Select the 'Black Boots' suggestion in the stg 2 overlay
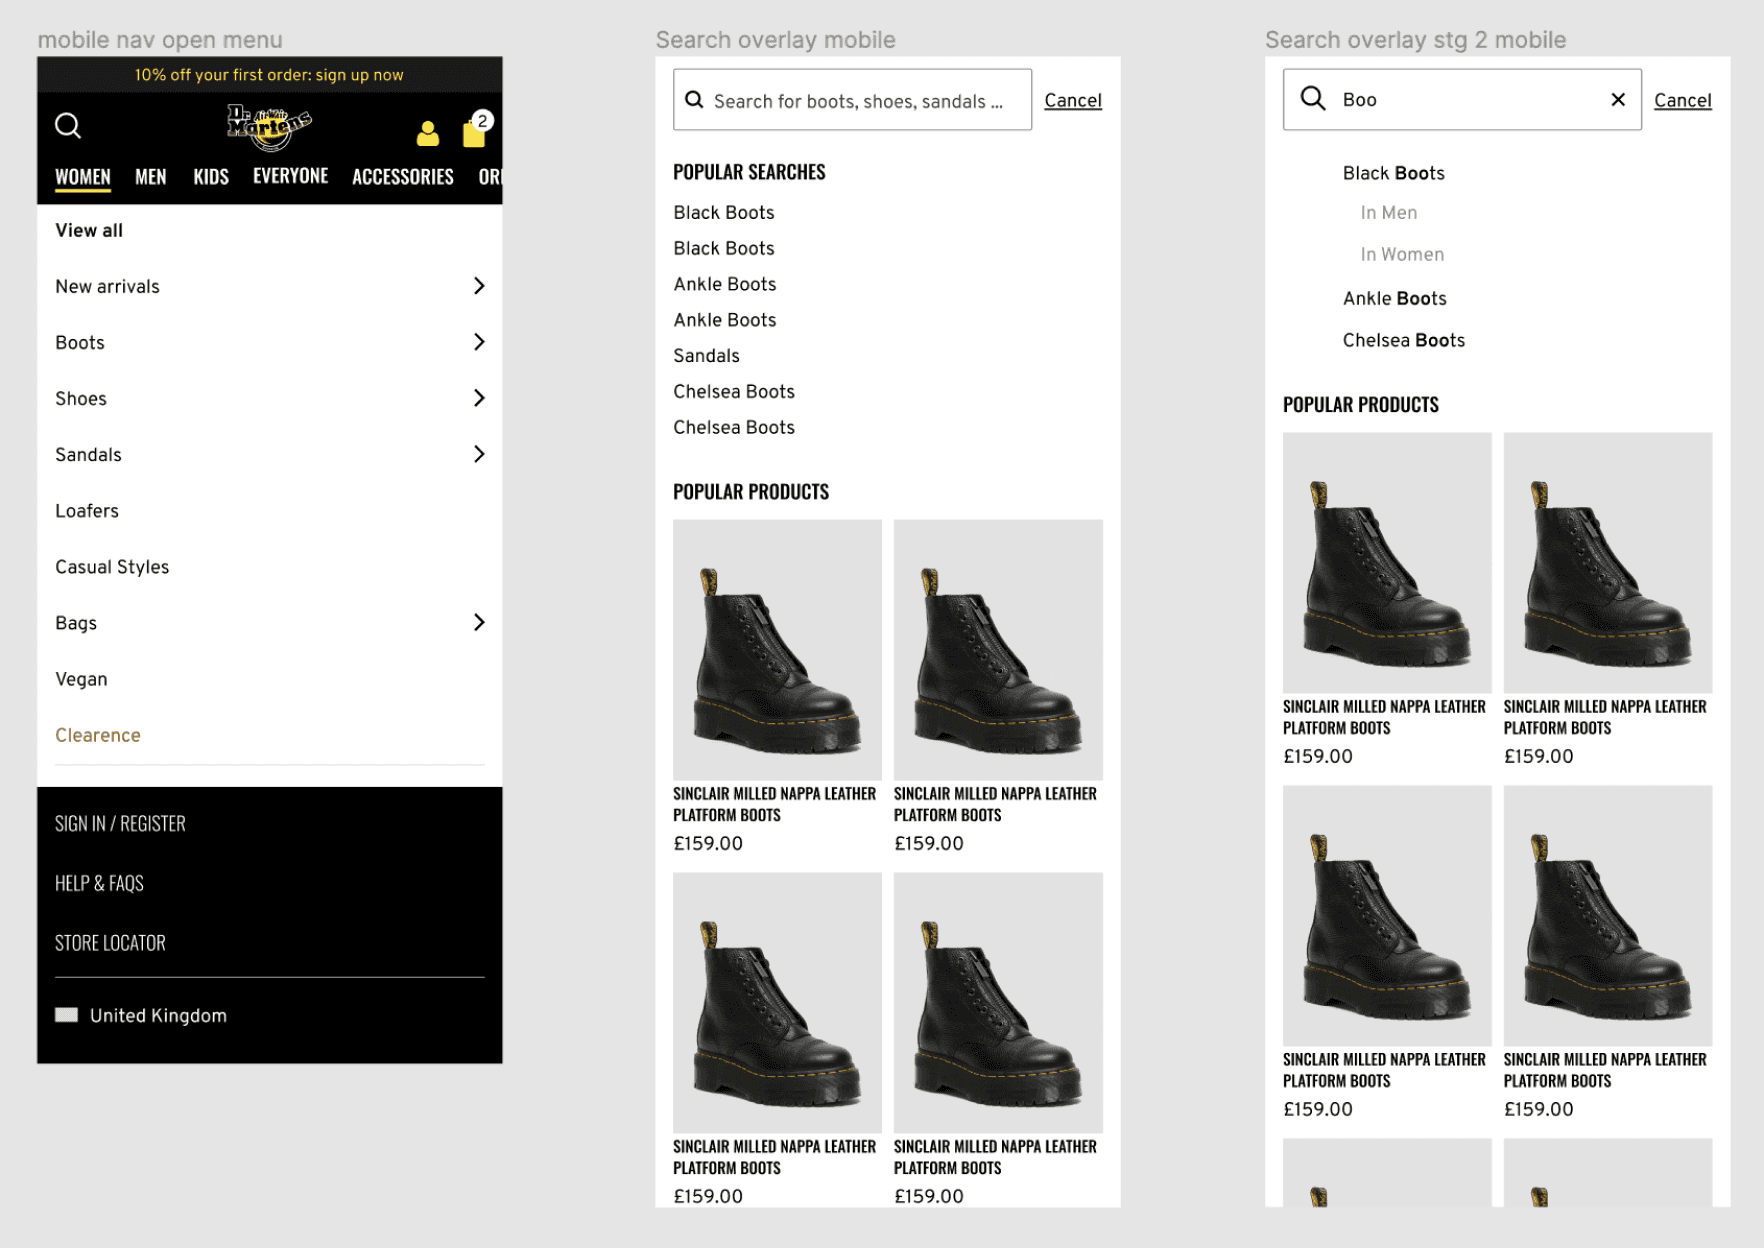 pyautogui.click(x=1393, y=173)
